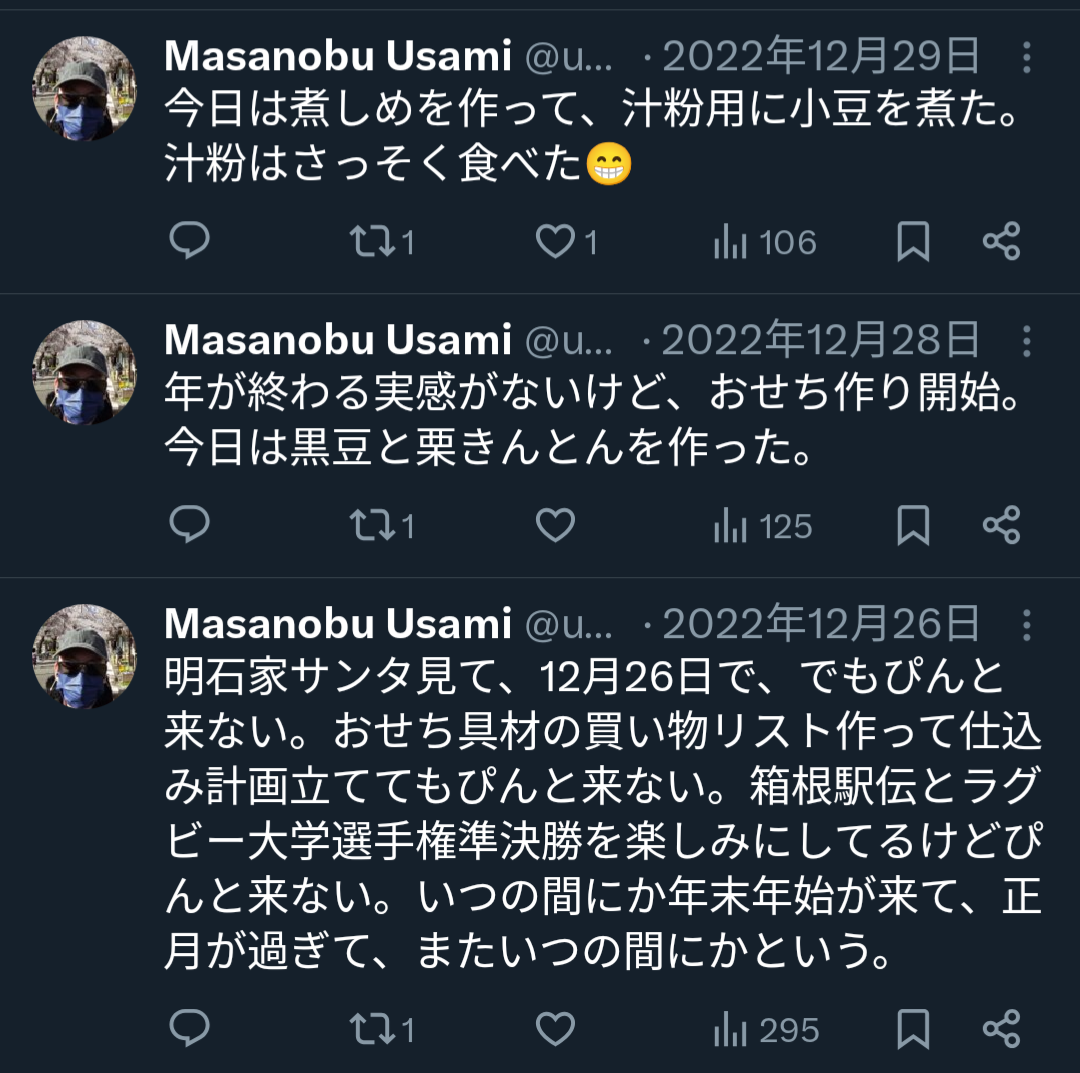Image resolution: width=1080 pixels, height=1073 pixels.
Task: Like the December 28 tweet
Action: [x=555, y=525]
